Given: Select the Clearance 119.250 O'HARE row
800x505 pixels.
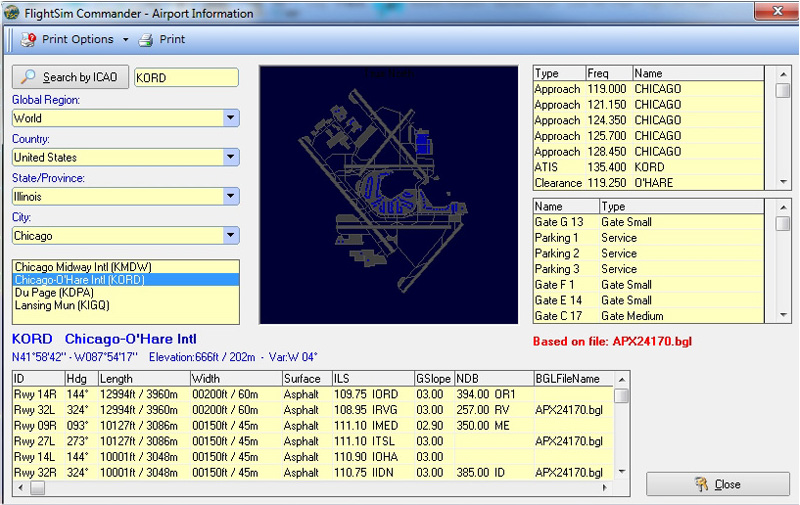Looking at the screenshot, I should [648, 183].
